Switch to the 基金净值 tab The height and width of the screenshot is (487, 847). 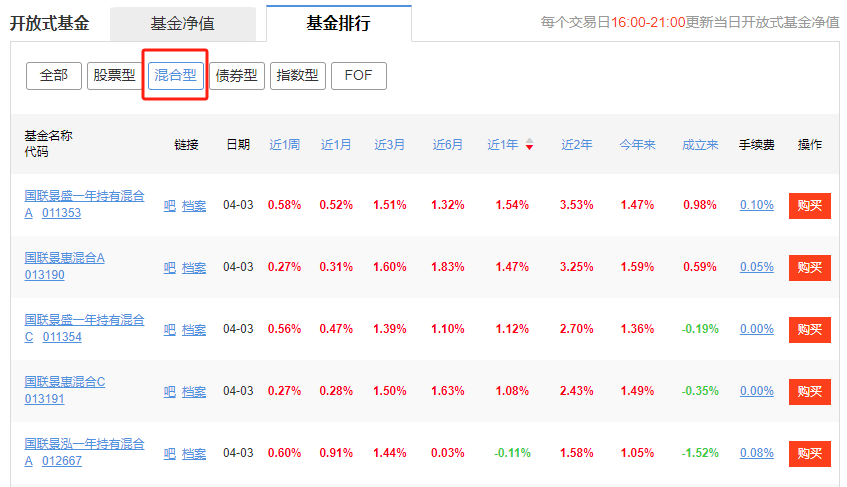point(183,24)
